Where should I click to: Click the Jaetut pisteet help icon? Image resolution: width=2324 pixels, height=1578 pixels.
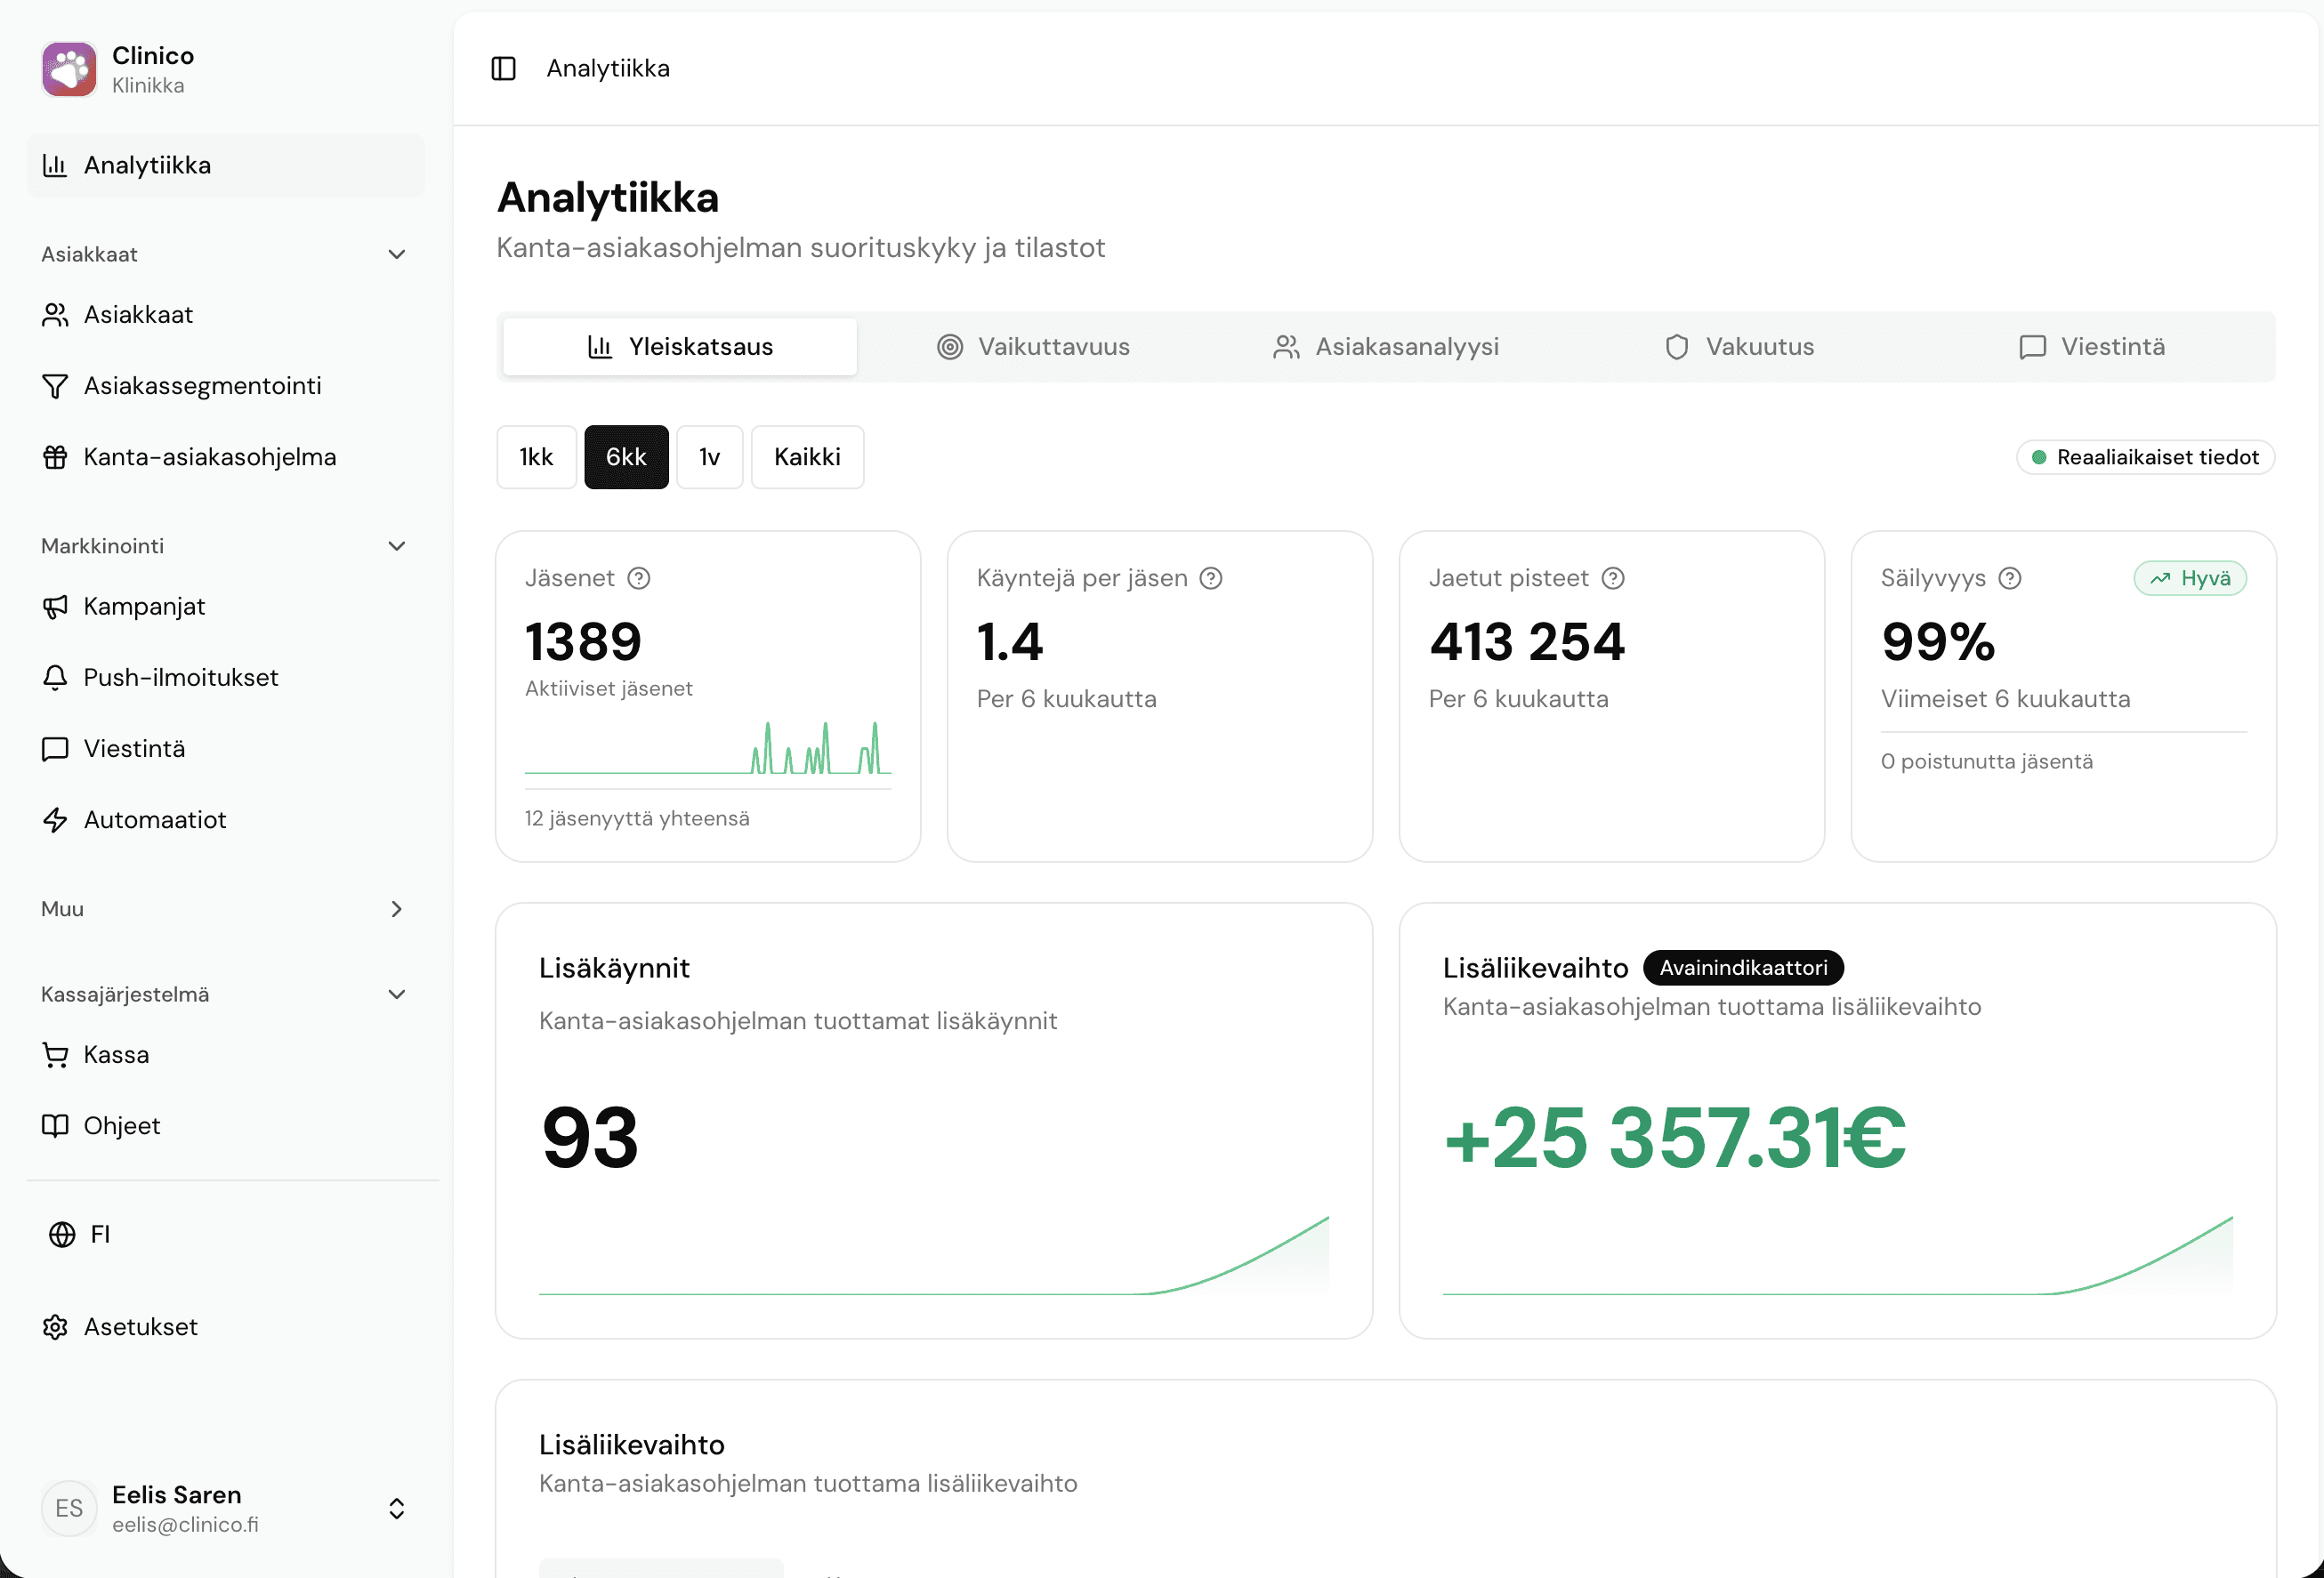pos(1613,578)
